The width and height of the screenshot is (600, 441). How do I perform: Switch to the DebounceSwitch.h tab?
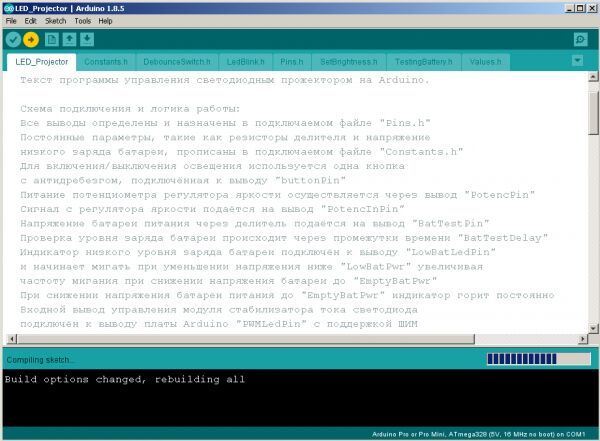(x=177, y=62)
